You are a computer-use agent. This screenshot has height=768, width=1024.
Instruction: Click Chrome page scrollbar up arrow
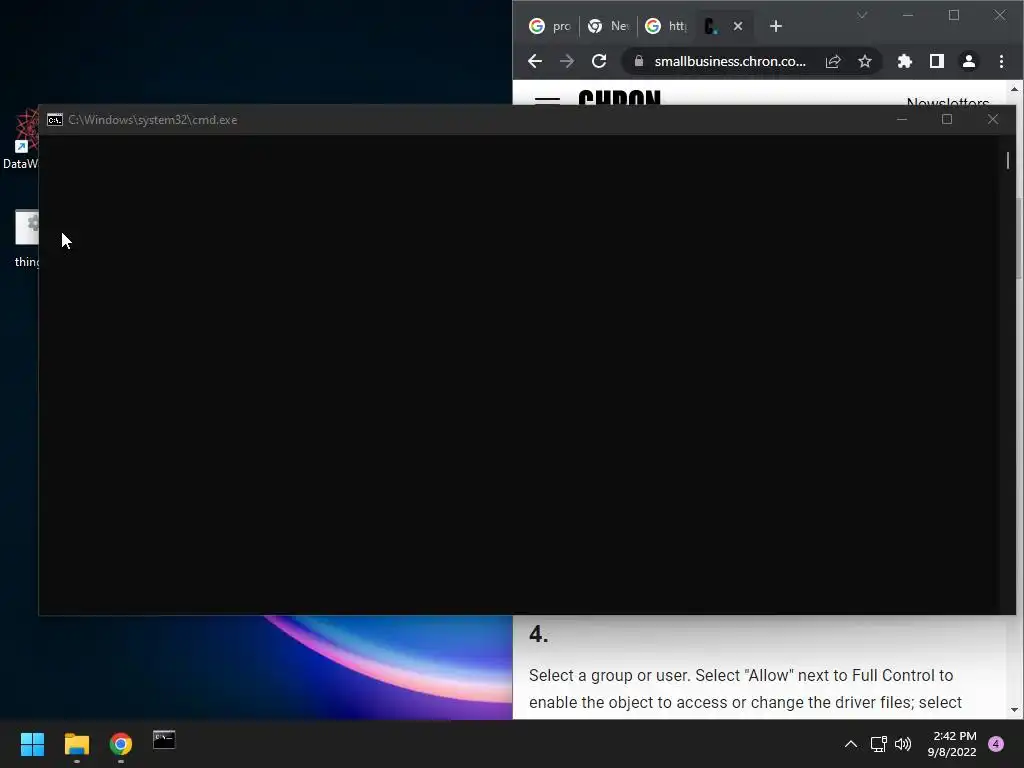(1014, 89)
